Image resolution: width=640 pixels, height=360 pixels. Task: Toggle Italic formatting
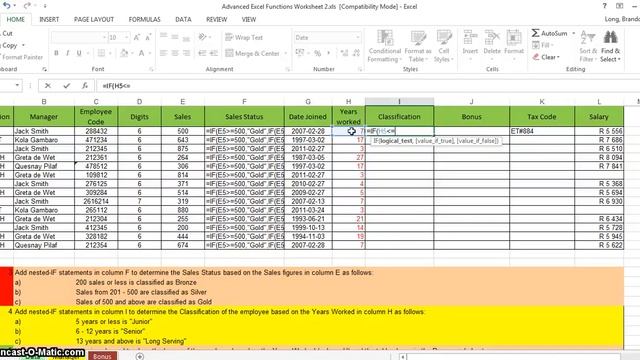coord(67,53)
